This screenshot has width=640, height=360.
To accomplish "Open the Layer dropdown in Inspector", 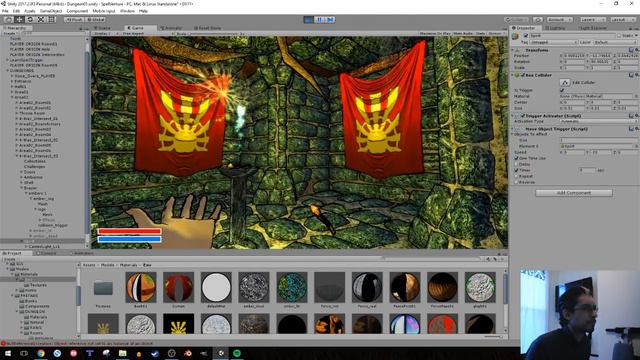I will (614, 42).
